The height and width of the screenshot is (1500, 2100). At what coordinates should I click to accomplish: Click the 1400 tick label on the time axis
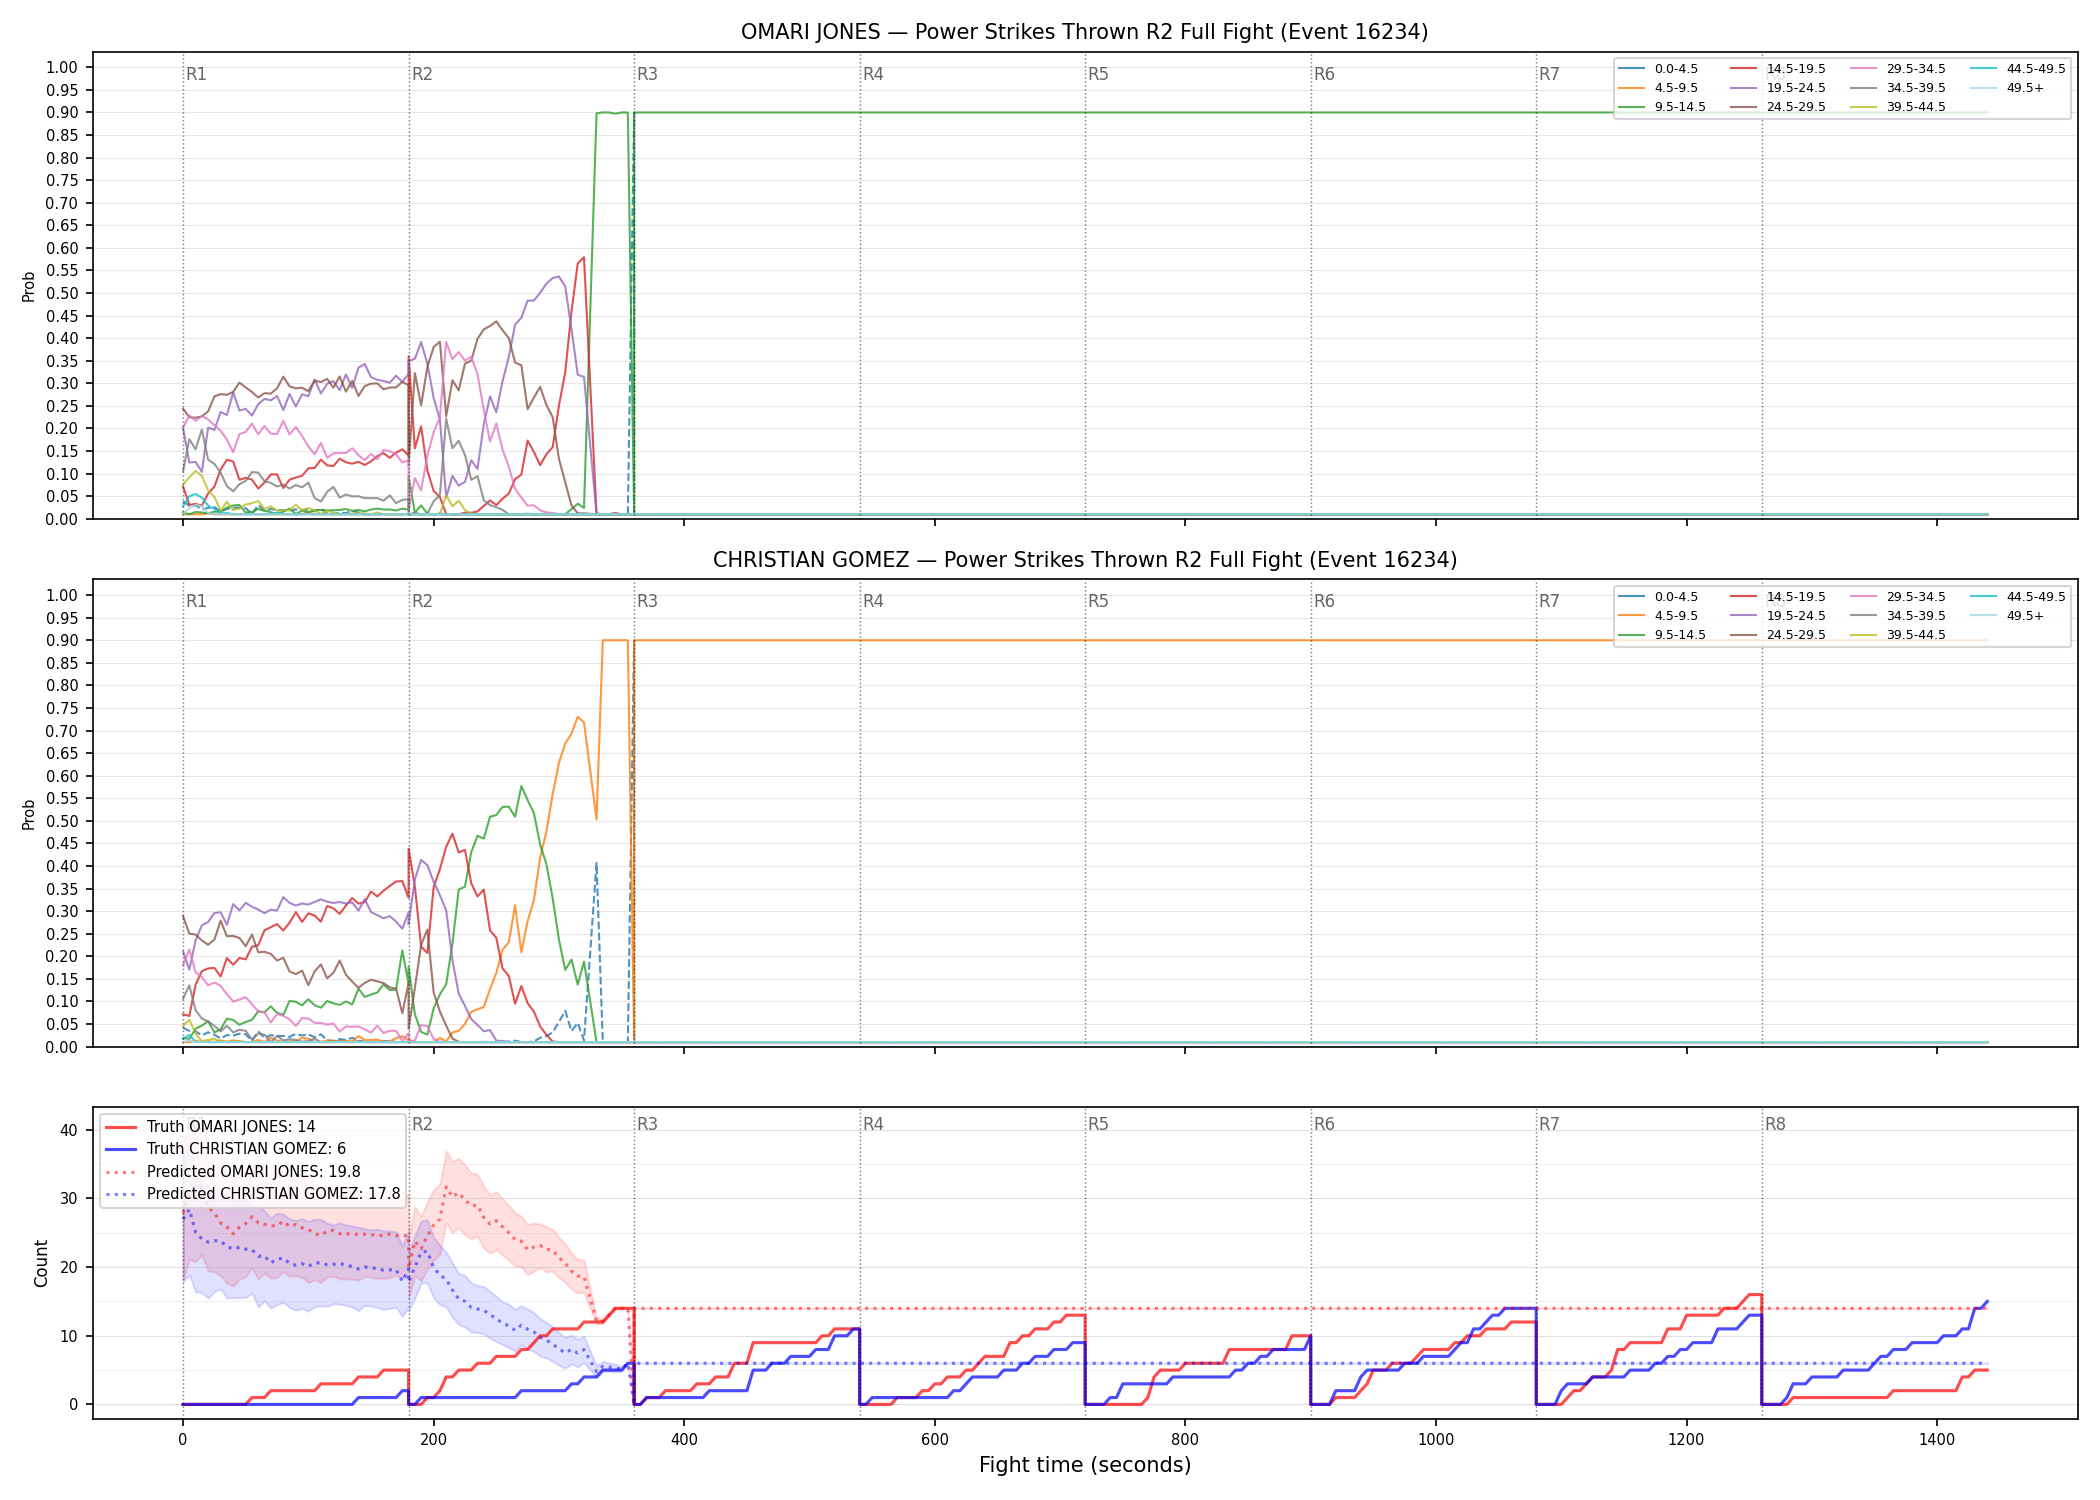[x=1937, y=1440]
